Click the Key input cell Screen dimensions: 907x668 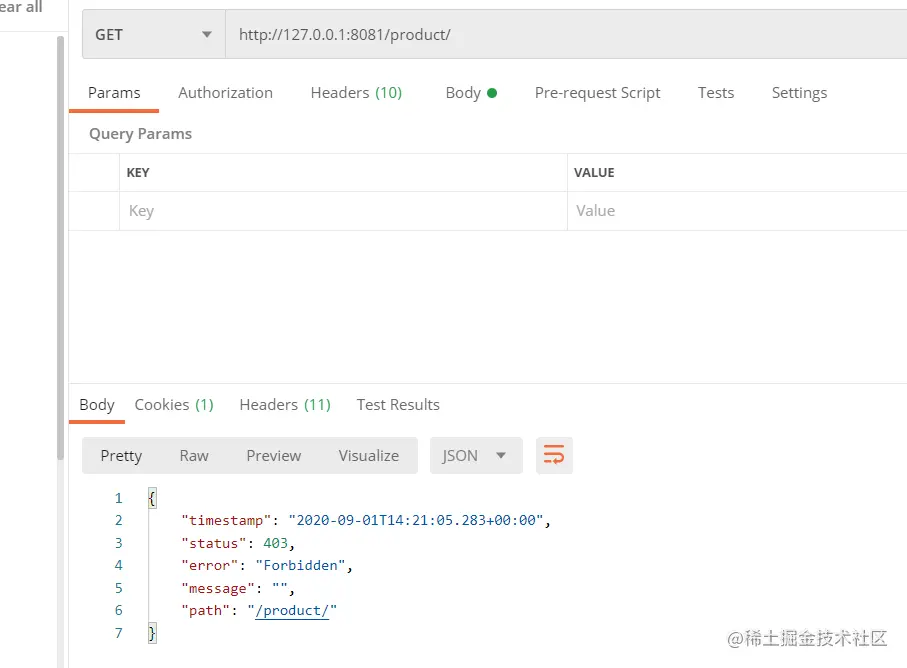[340, 211]
